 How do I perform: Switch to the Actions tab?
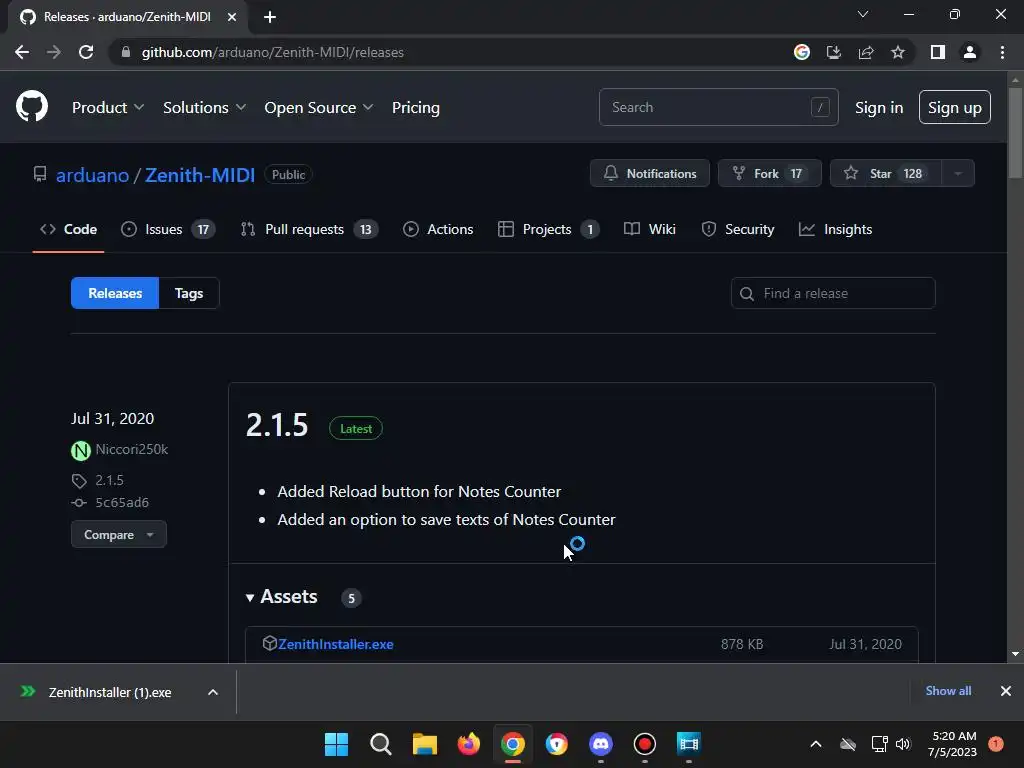pos(438,229)
